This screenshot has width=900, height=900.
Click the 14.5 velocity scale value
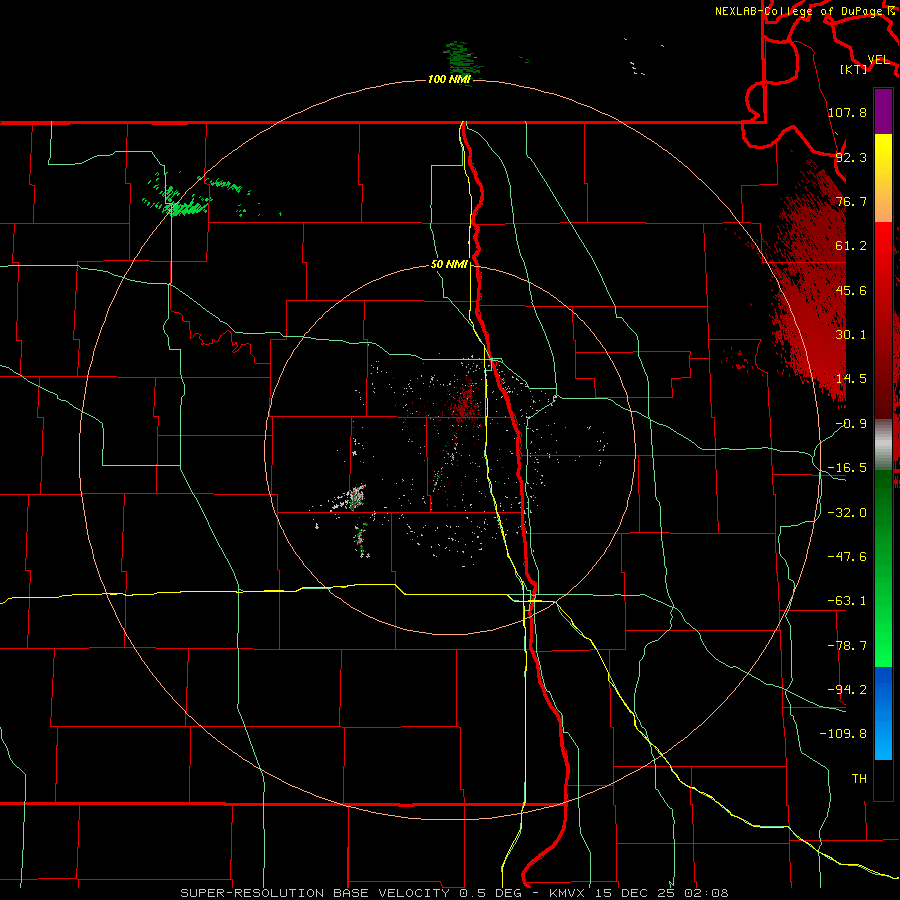pyautogui.click(x=851, y=379)
